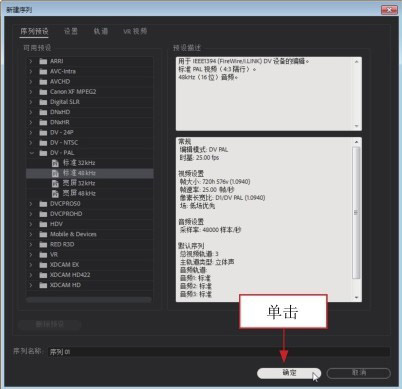This screenshot has width=402, height=389.
Task: Expand the XDCAM HD422 folder
Action: tap(31, 275)
